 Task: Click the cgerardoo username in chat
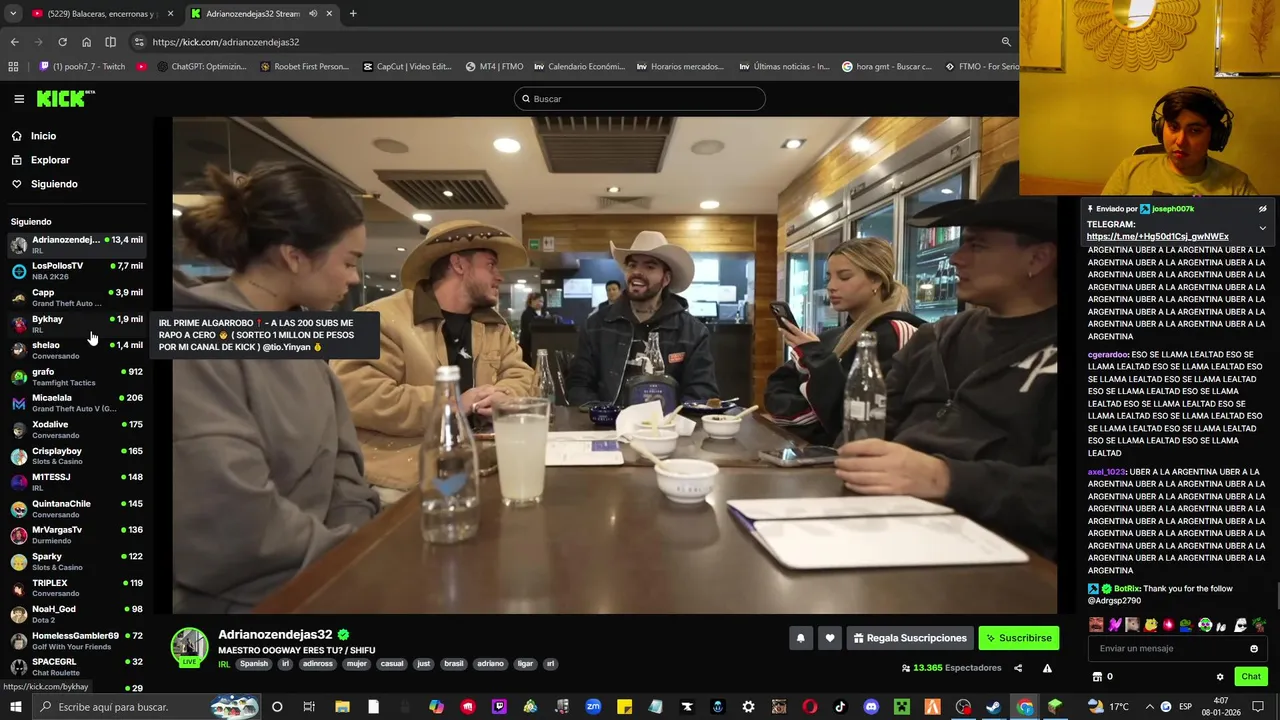1107,354
